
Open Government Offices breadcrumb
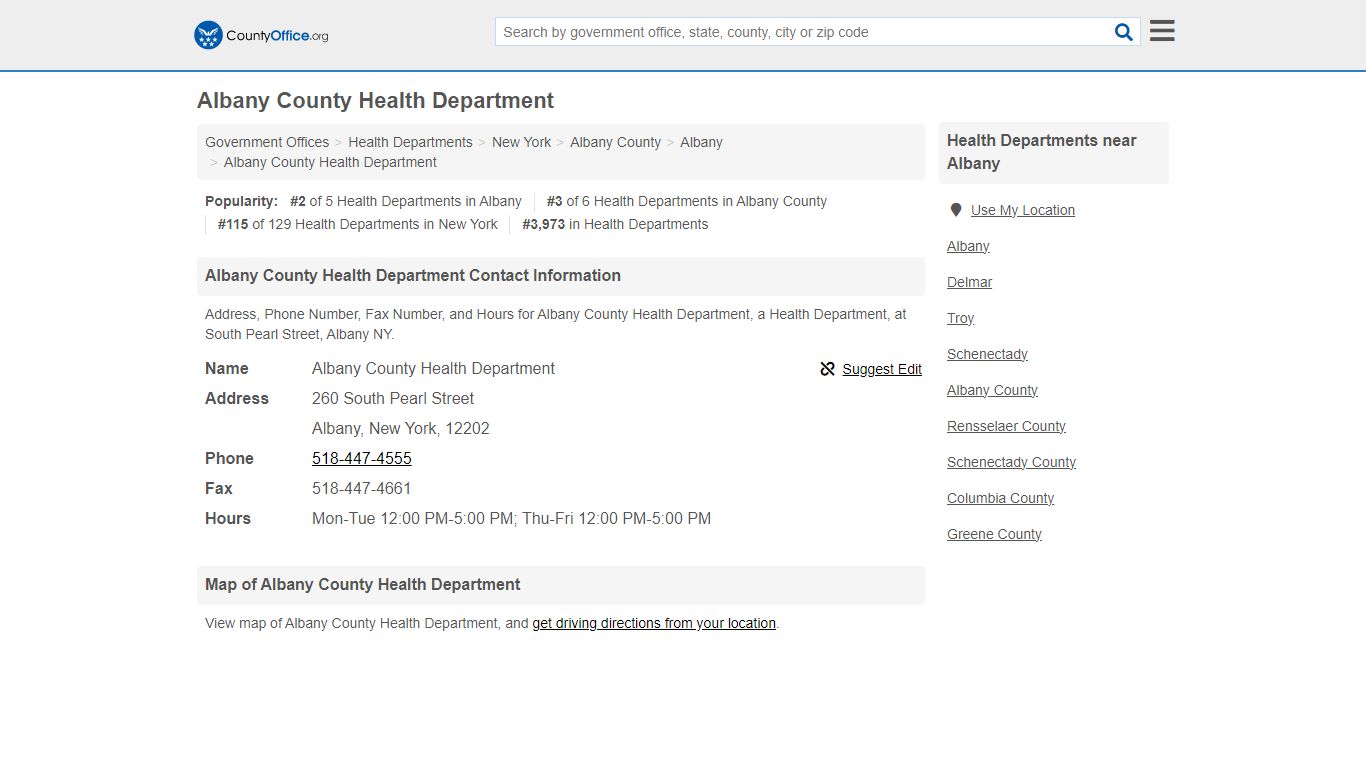click(267, 142)
